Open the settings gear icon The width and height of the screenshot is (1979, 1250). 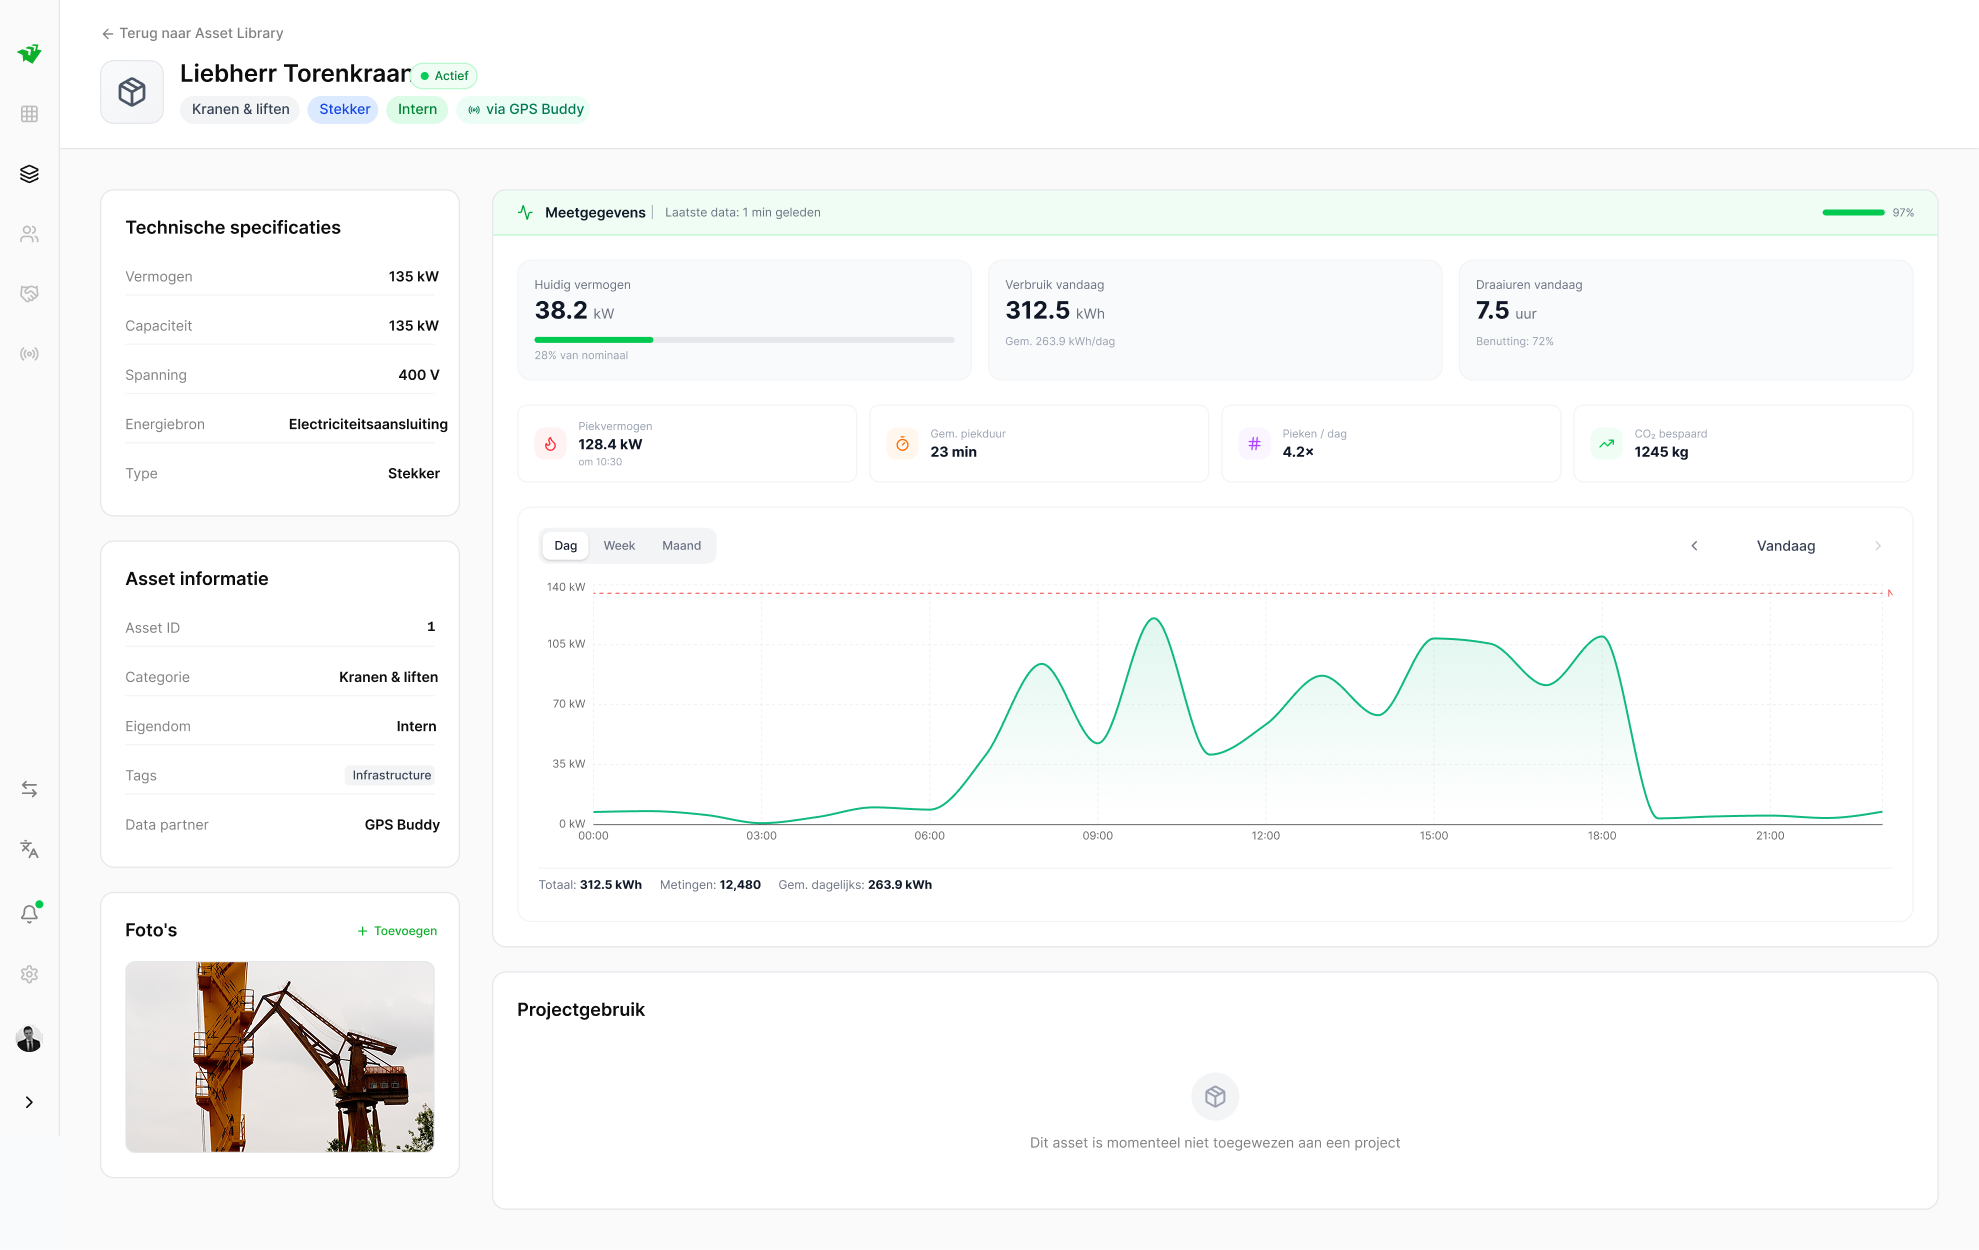point(29,974)
